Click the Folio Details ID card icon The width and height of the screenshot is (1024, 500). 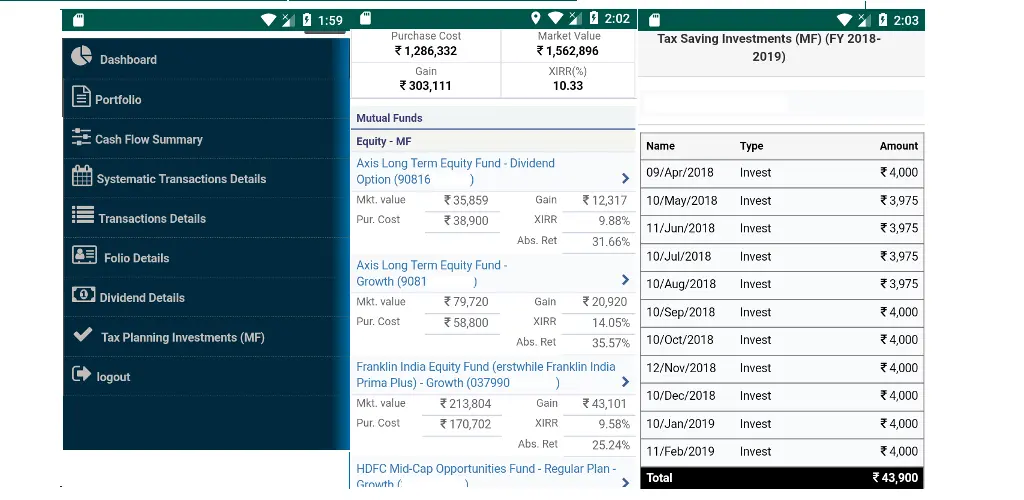click(x=84, y=255)
